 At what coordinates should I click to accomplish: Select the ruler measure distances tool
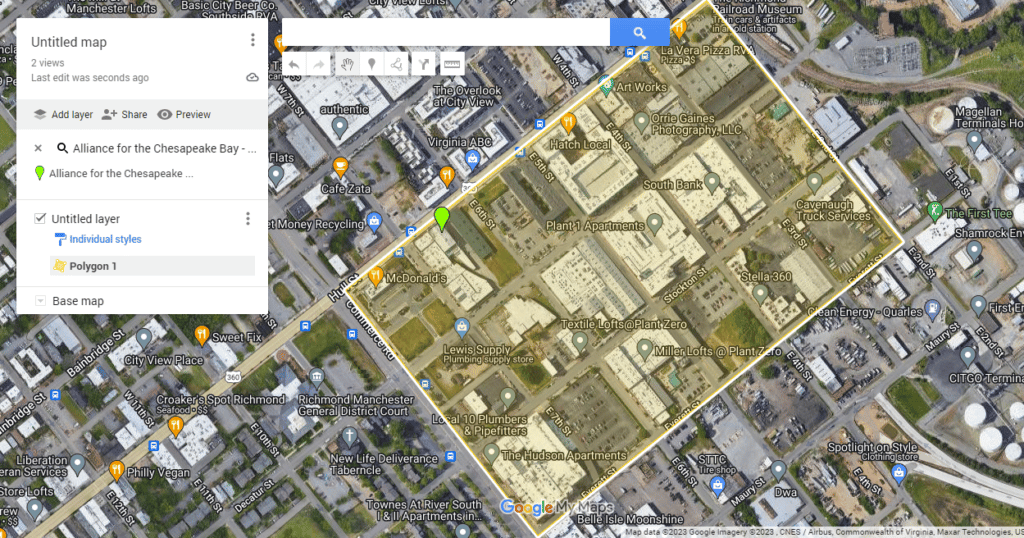452,64
